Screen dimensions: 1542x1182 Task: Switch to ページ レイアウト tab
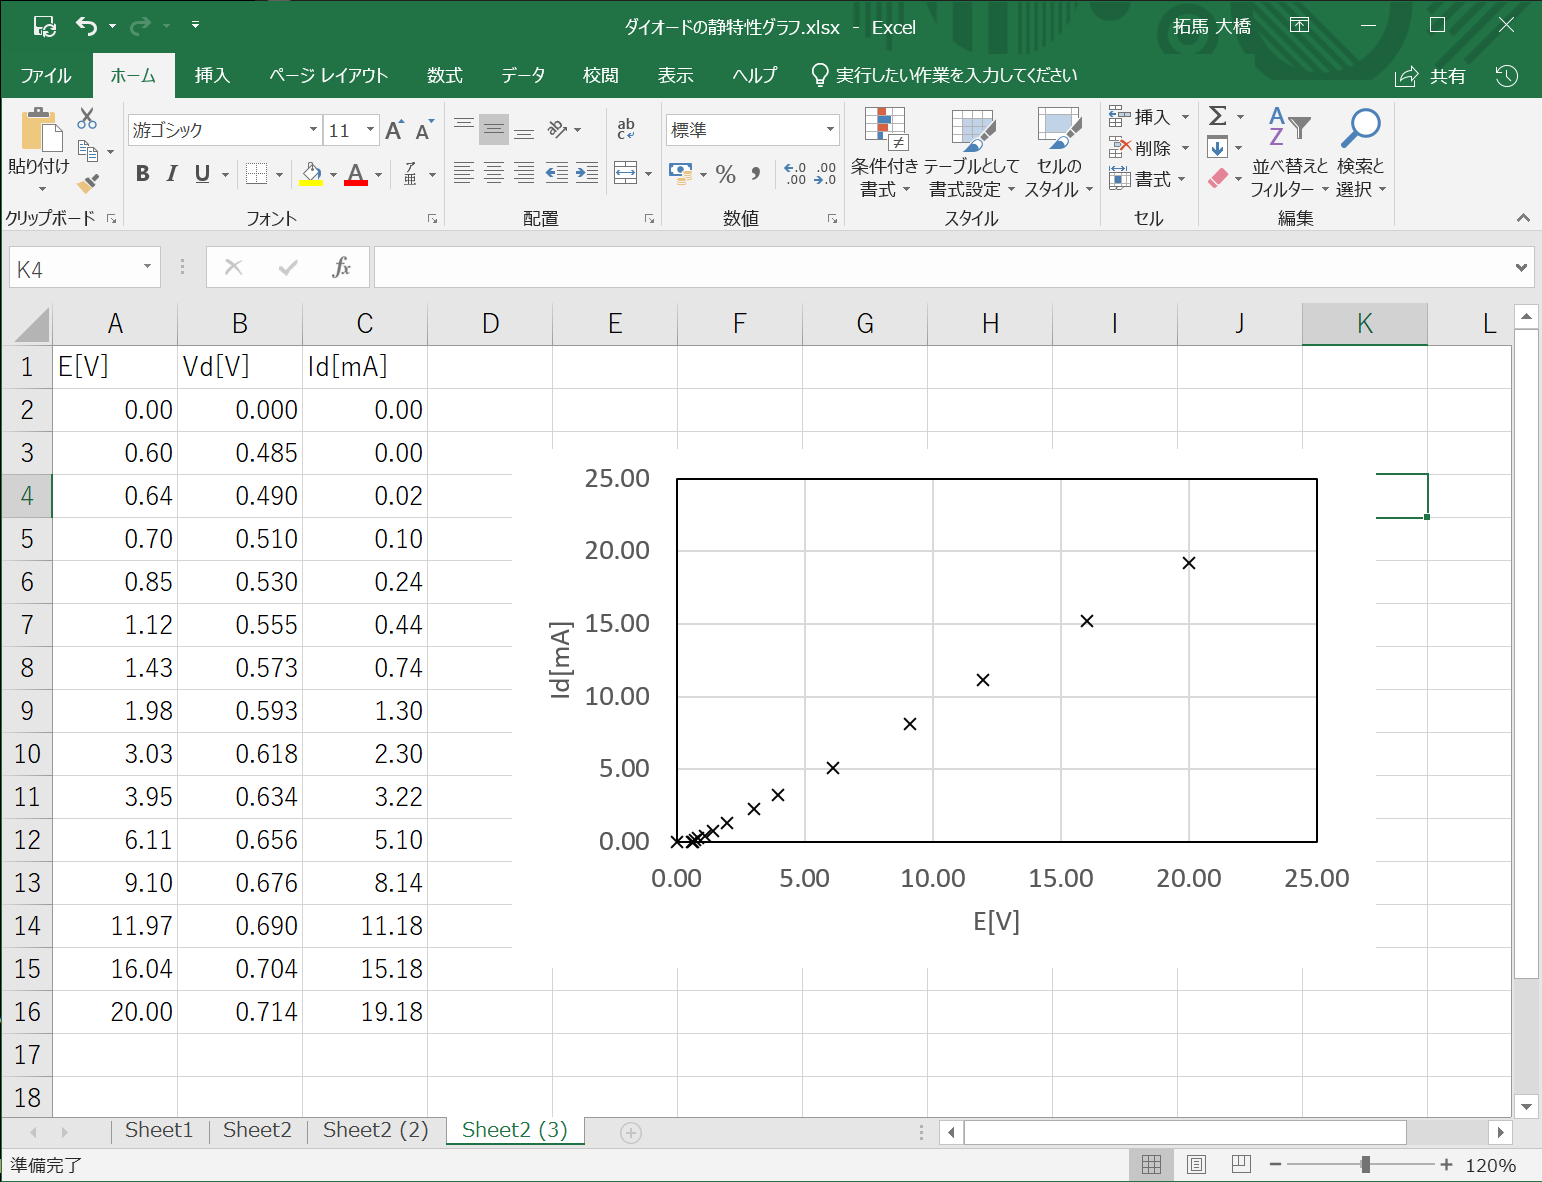328,76
